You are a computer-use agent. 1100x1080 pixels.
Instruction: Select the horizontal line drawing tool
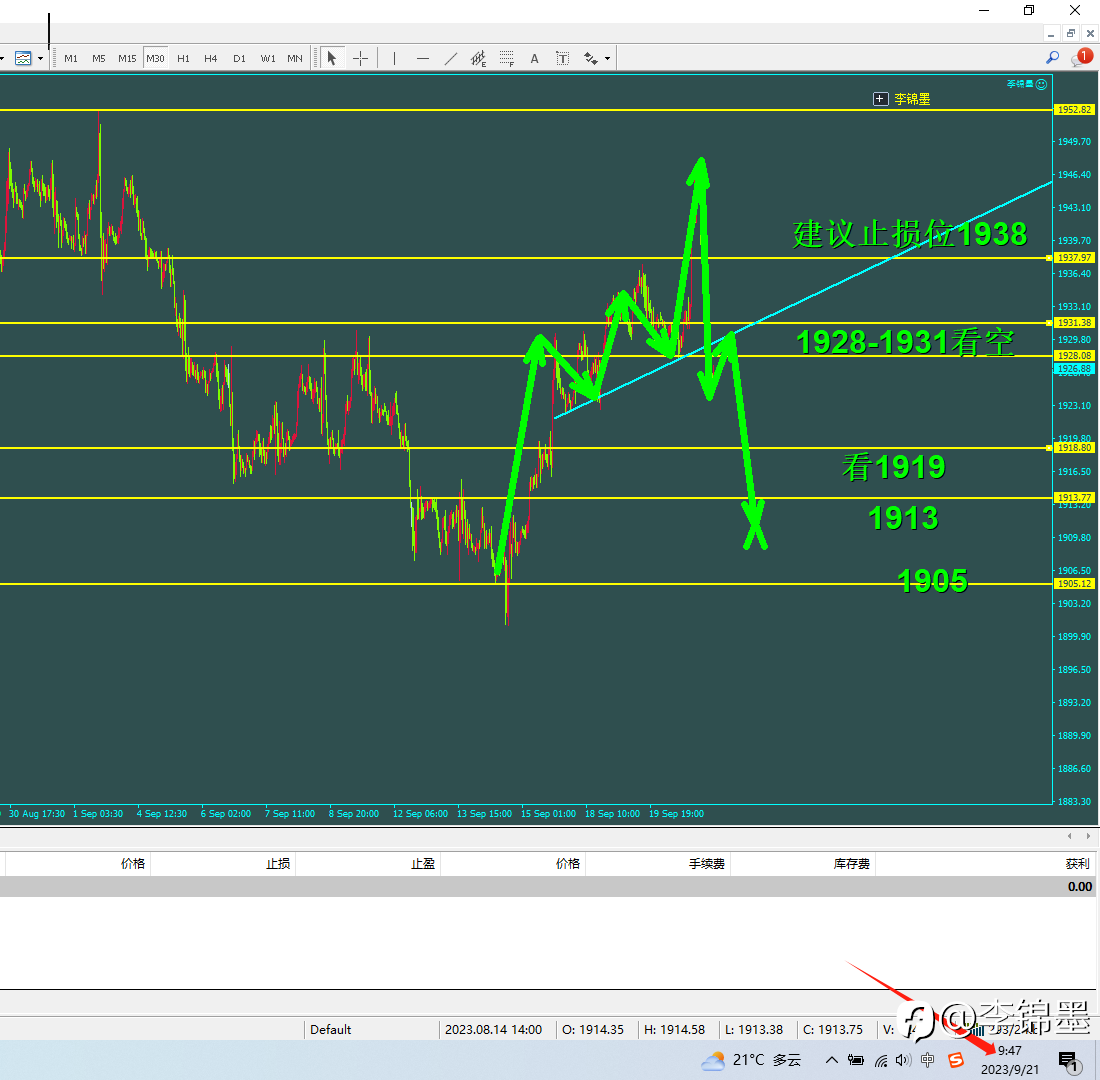point(422,58)
